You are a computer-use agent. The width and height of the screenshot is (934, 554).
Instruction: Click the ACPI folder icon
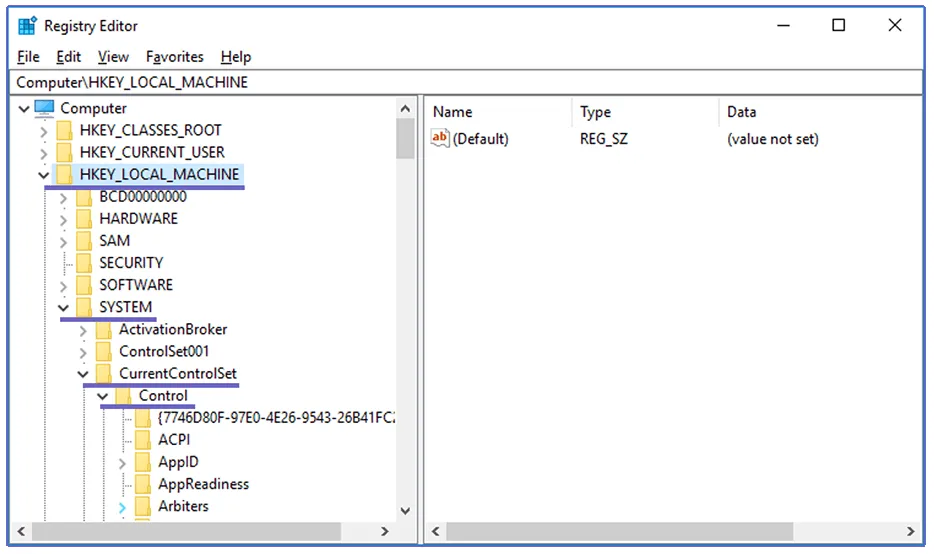pos(143,440)
